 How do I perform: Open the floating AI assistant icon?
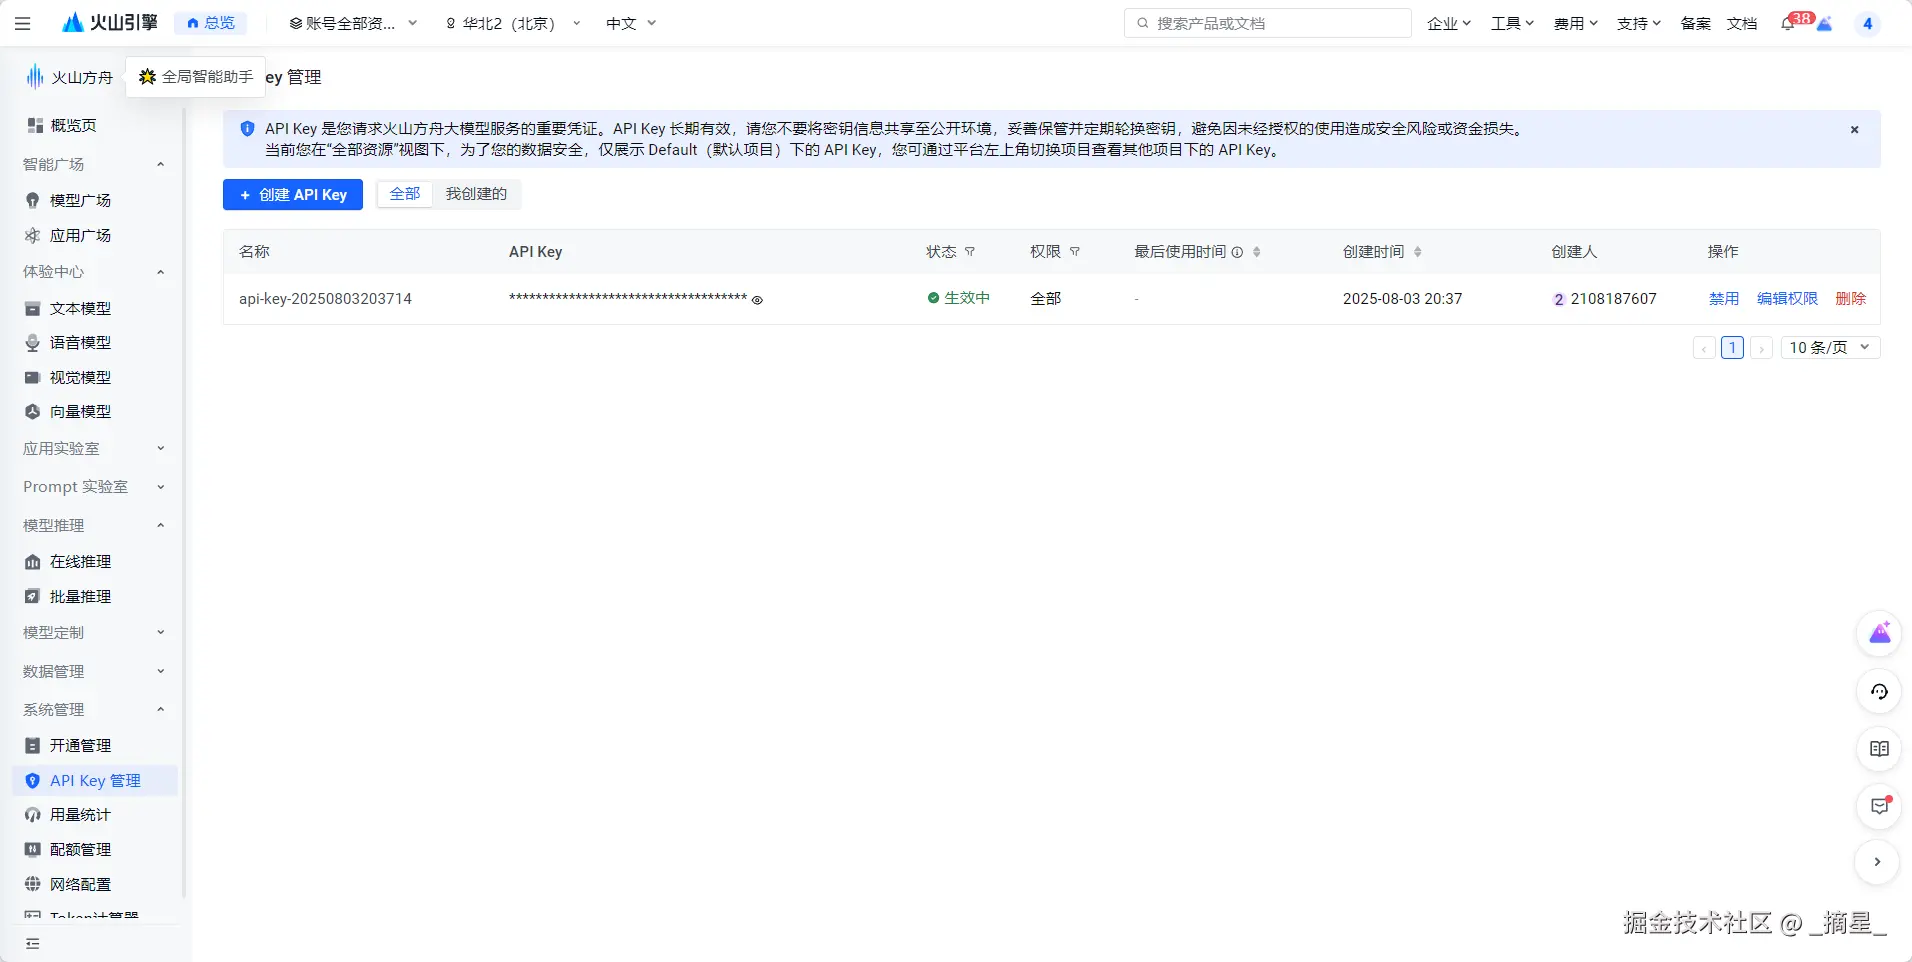[1879, 633]
